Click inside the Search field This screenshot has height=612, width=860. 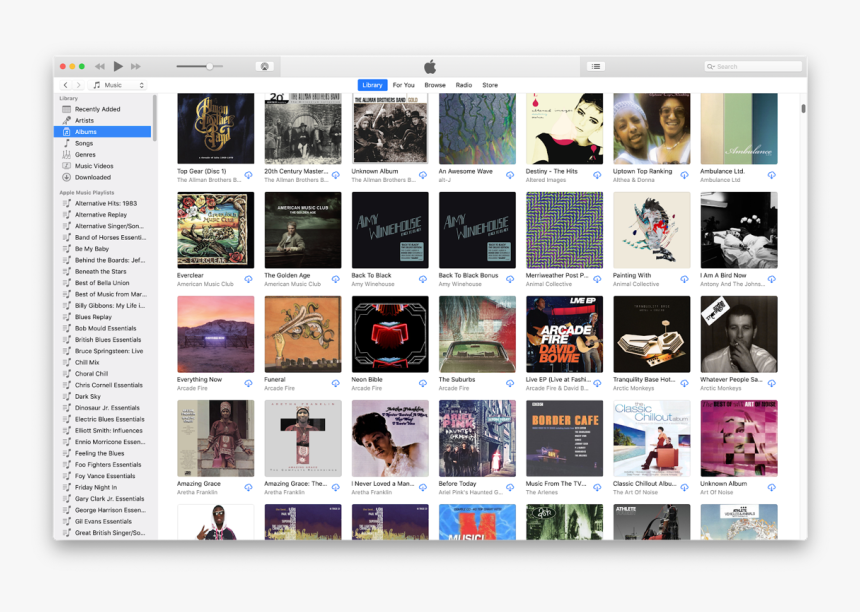753,66
